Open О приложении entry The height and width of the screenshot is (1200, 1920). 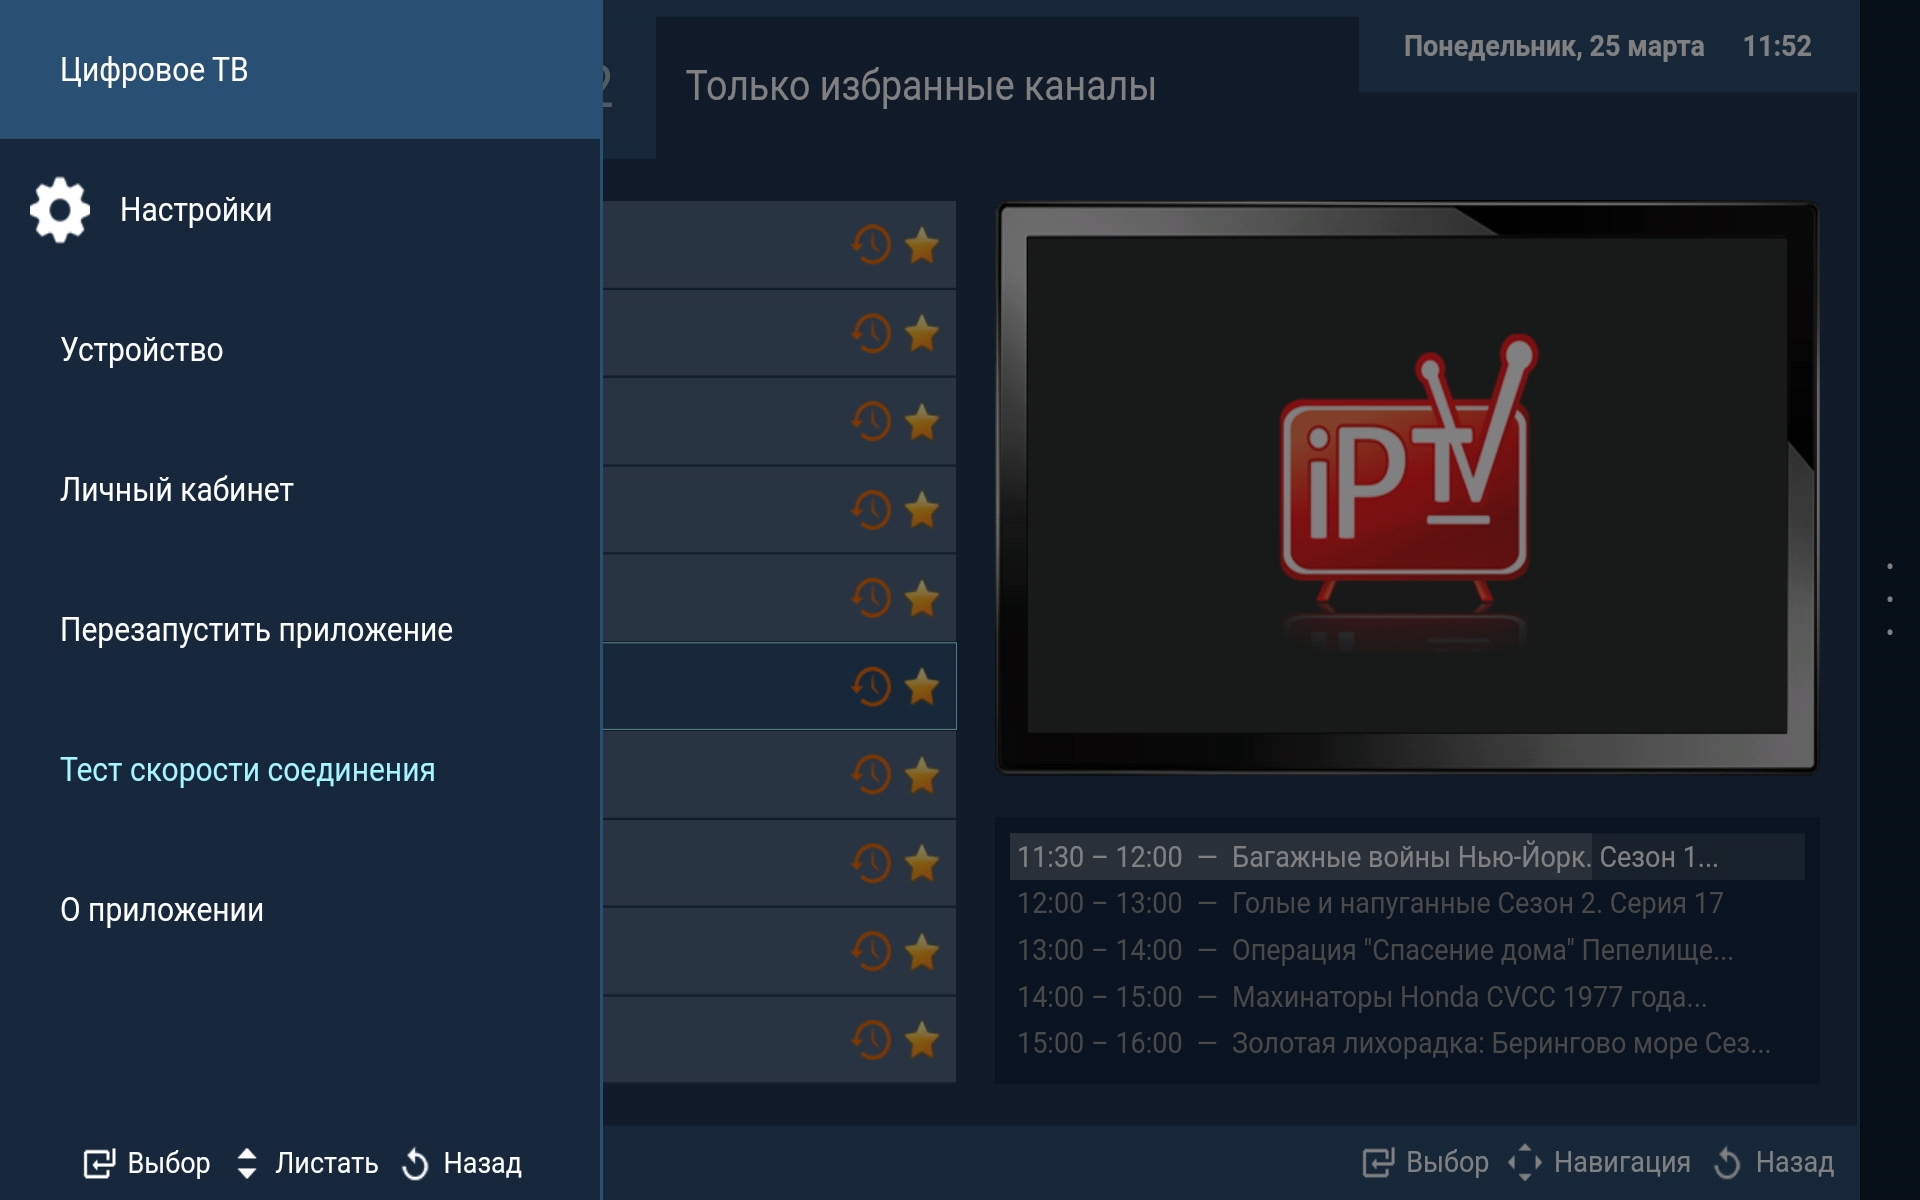pyautogui.click(x=162, y=910)
